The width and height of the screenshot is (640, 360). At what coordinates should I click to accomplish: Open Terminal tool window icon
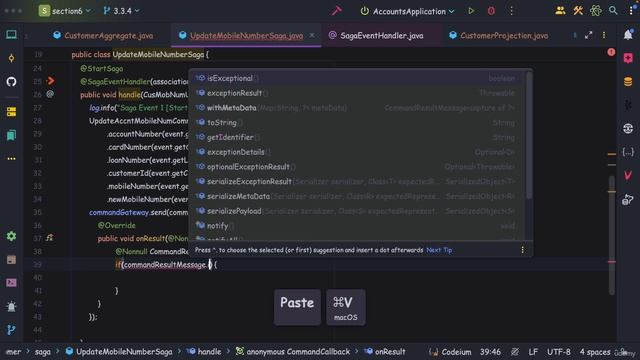click(11, 282)
